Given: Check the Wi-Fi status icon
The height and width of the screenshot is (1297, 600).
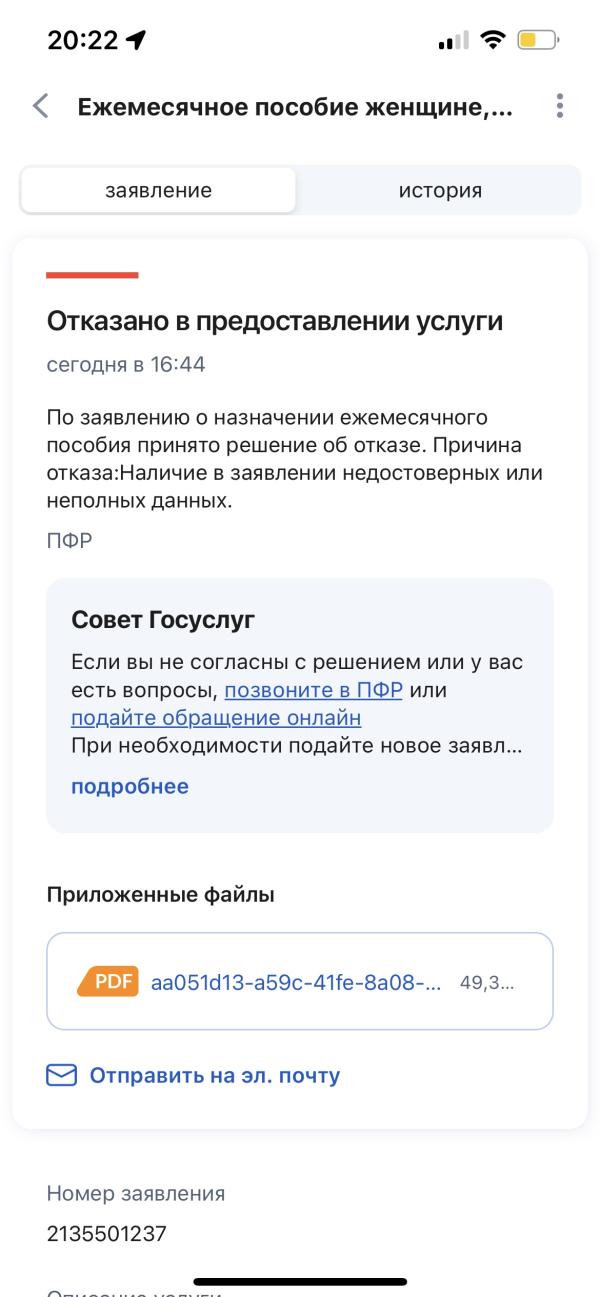Looking at the screenshot, I should [492, 42].
